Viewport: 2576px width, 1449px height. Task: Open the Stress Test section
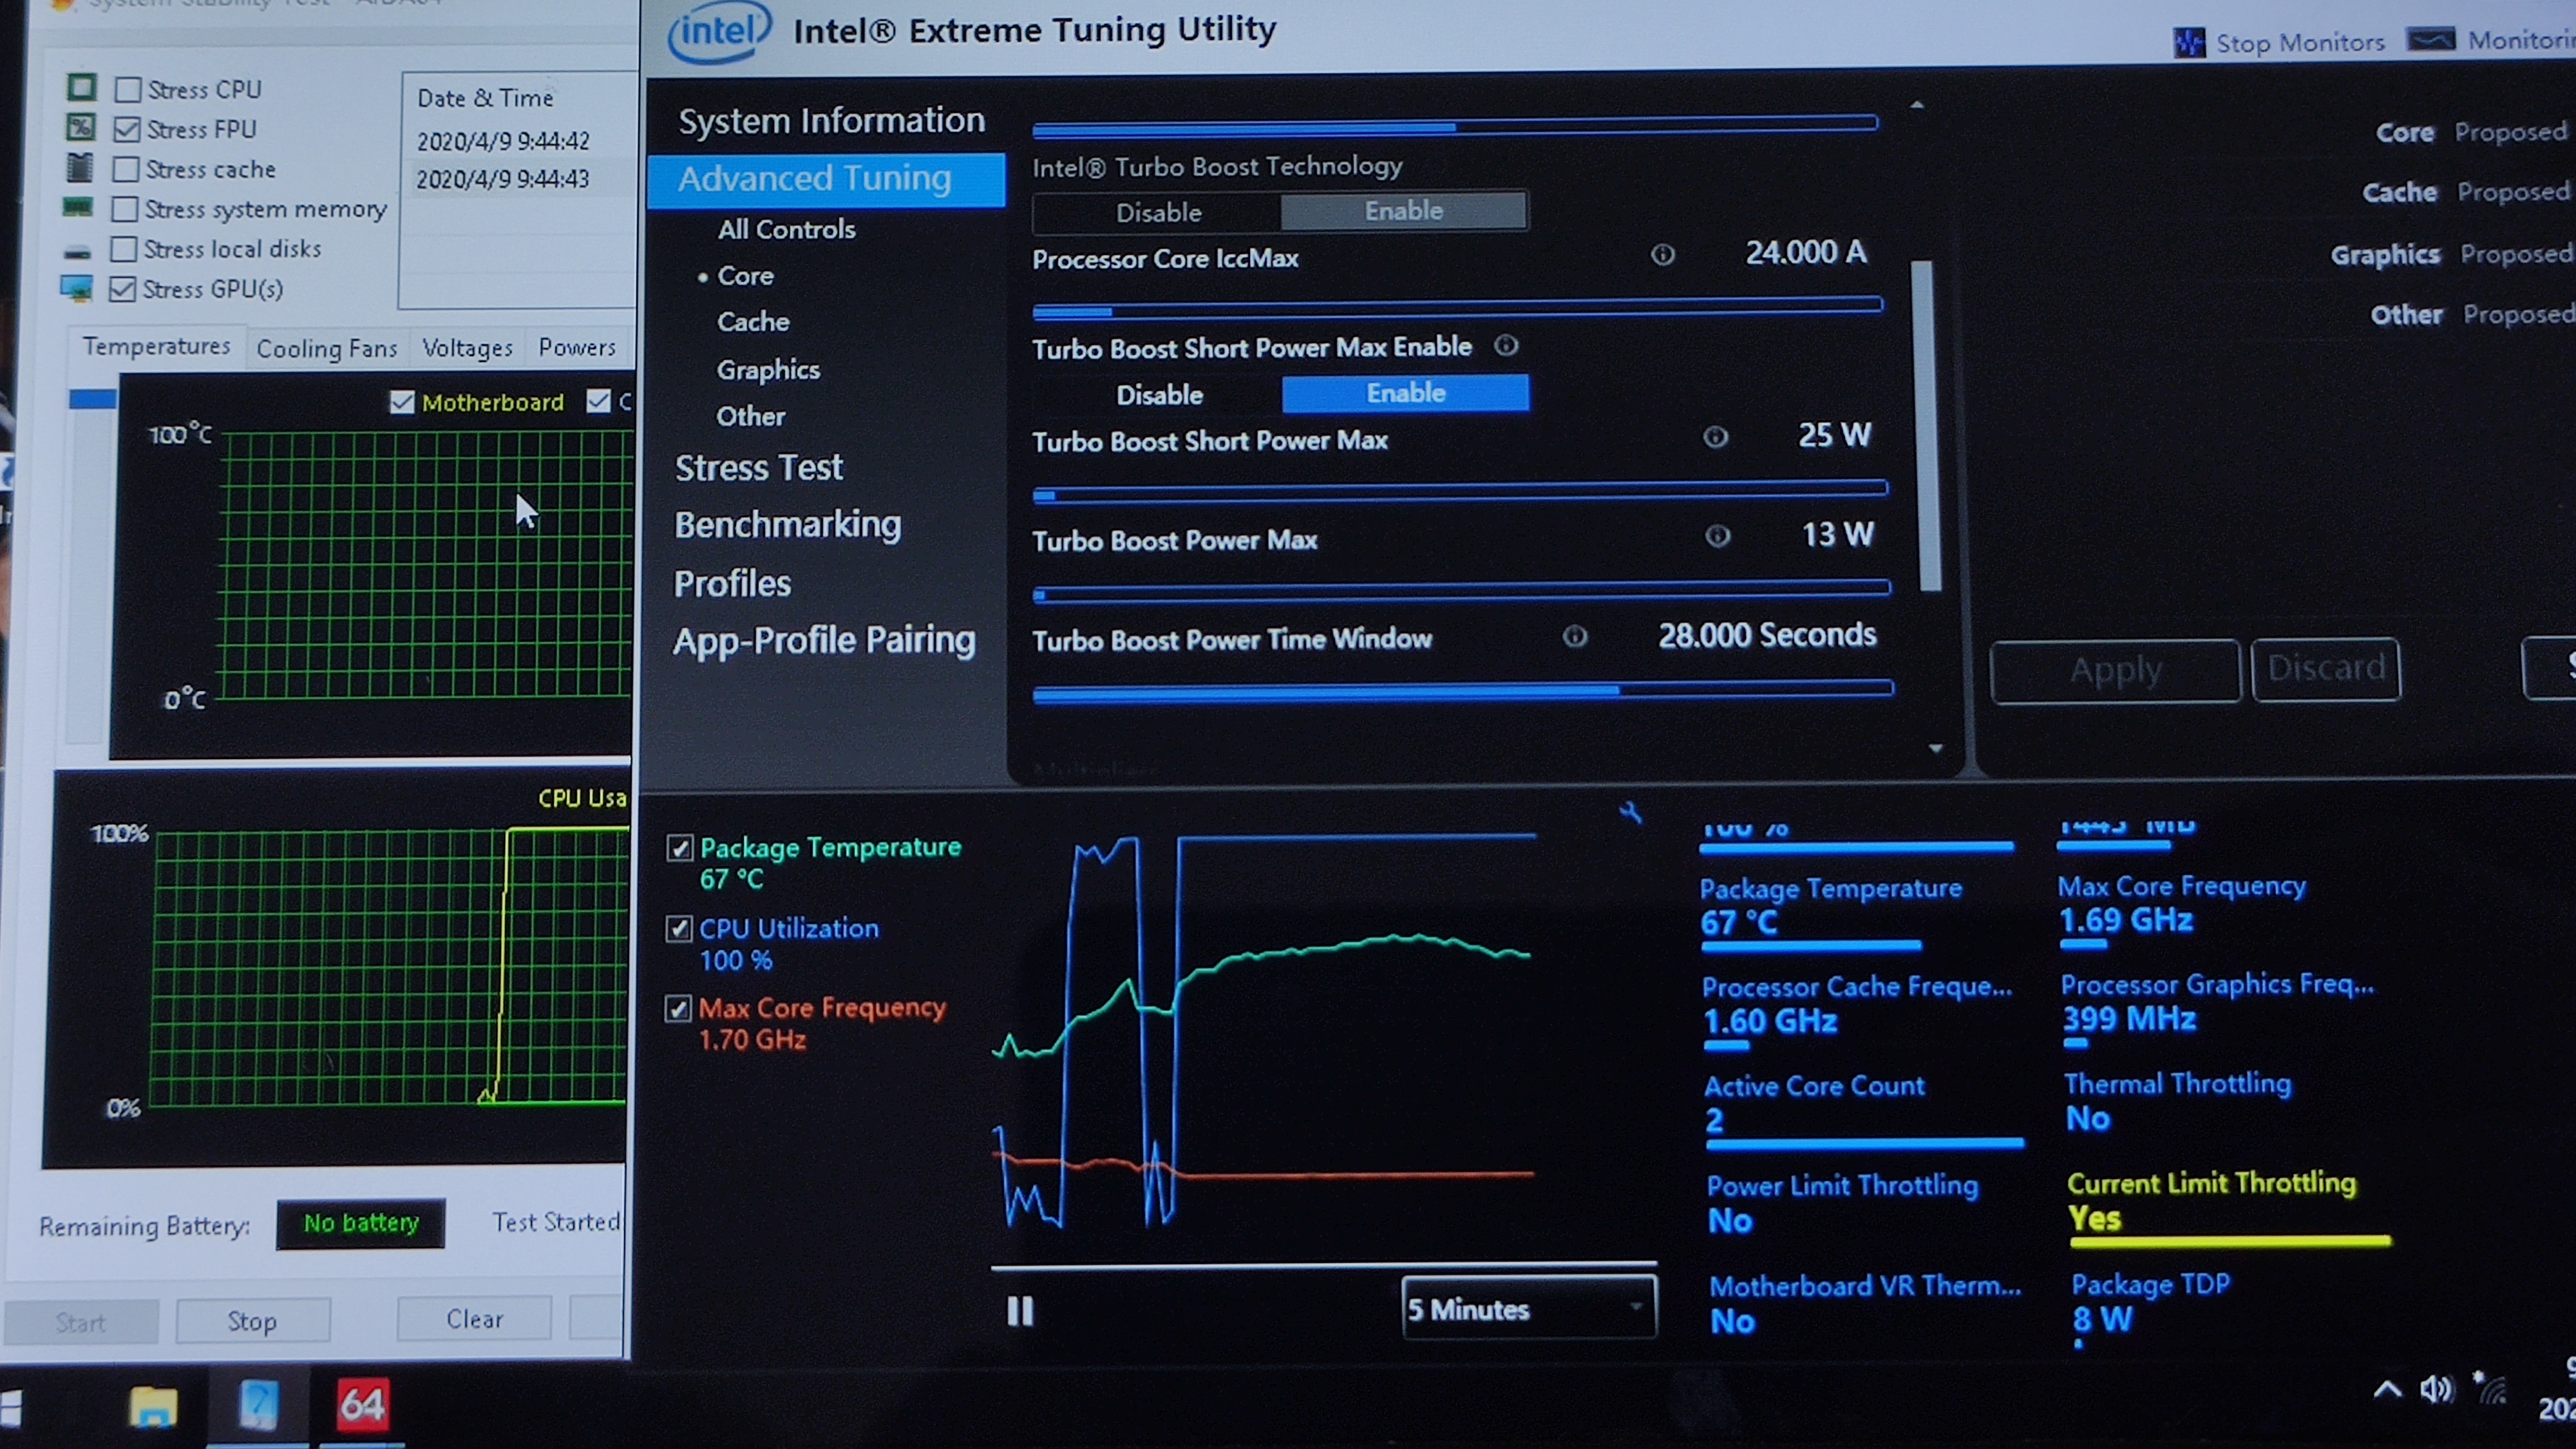coord(758,468)
